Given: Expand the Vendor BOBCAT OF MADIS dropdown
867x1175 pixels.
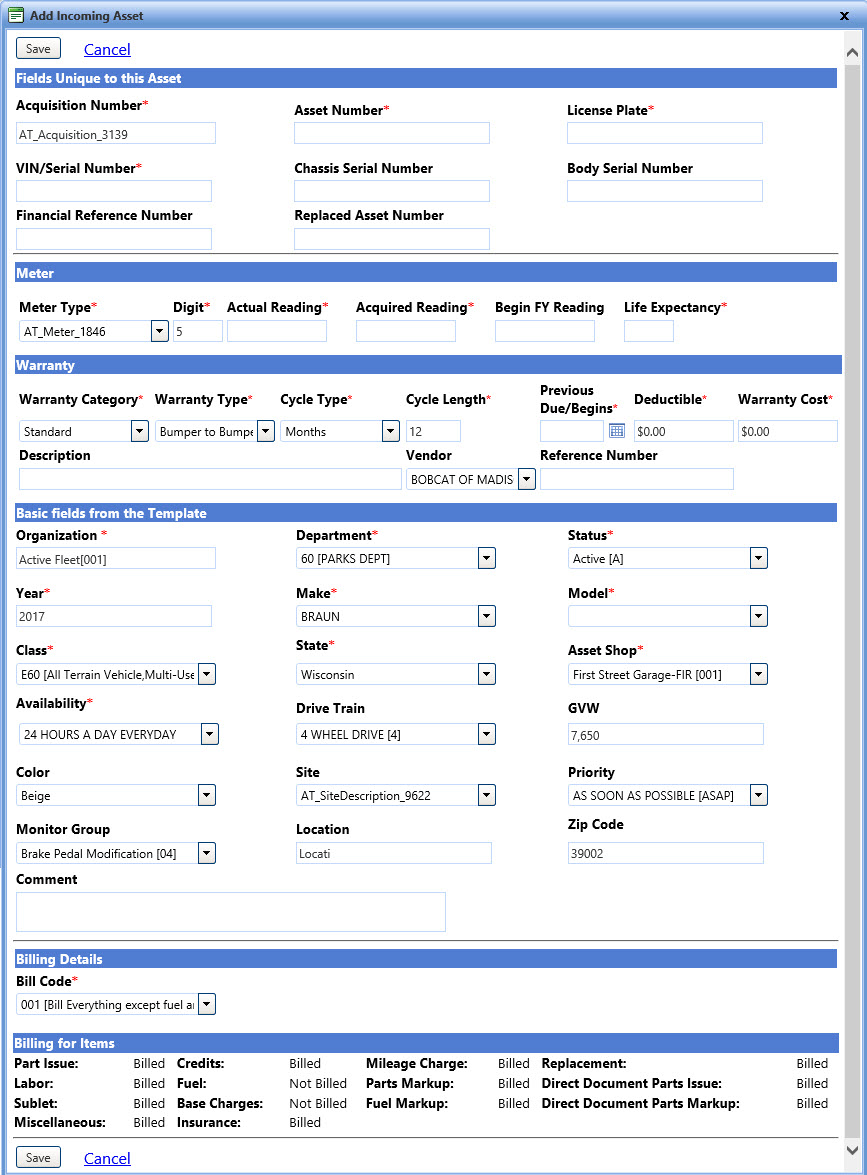Looking at the screenshot, I should point(527,479).
